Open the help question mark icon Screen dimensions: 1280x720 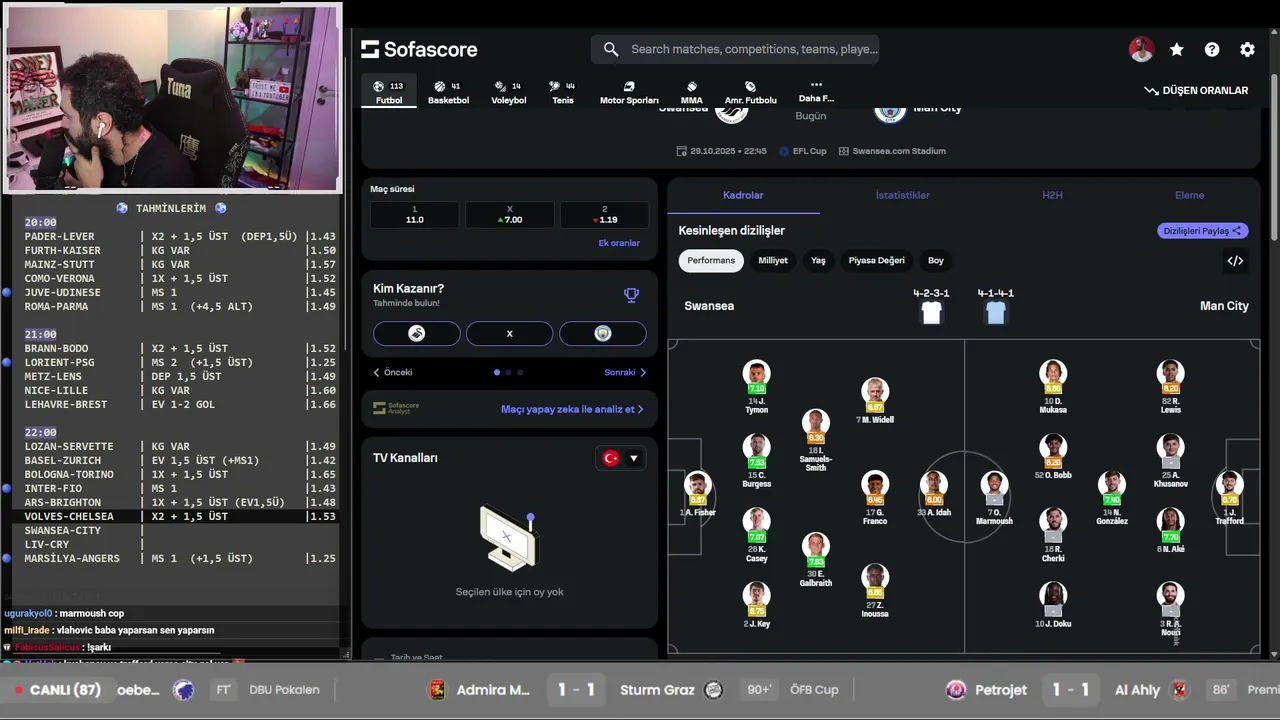click(x=1212, y=49)
